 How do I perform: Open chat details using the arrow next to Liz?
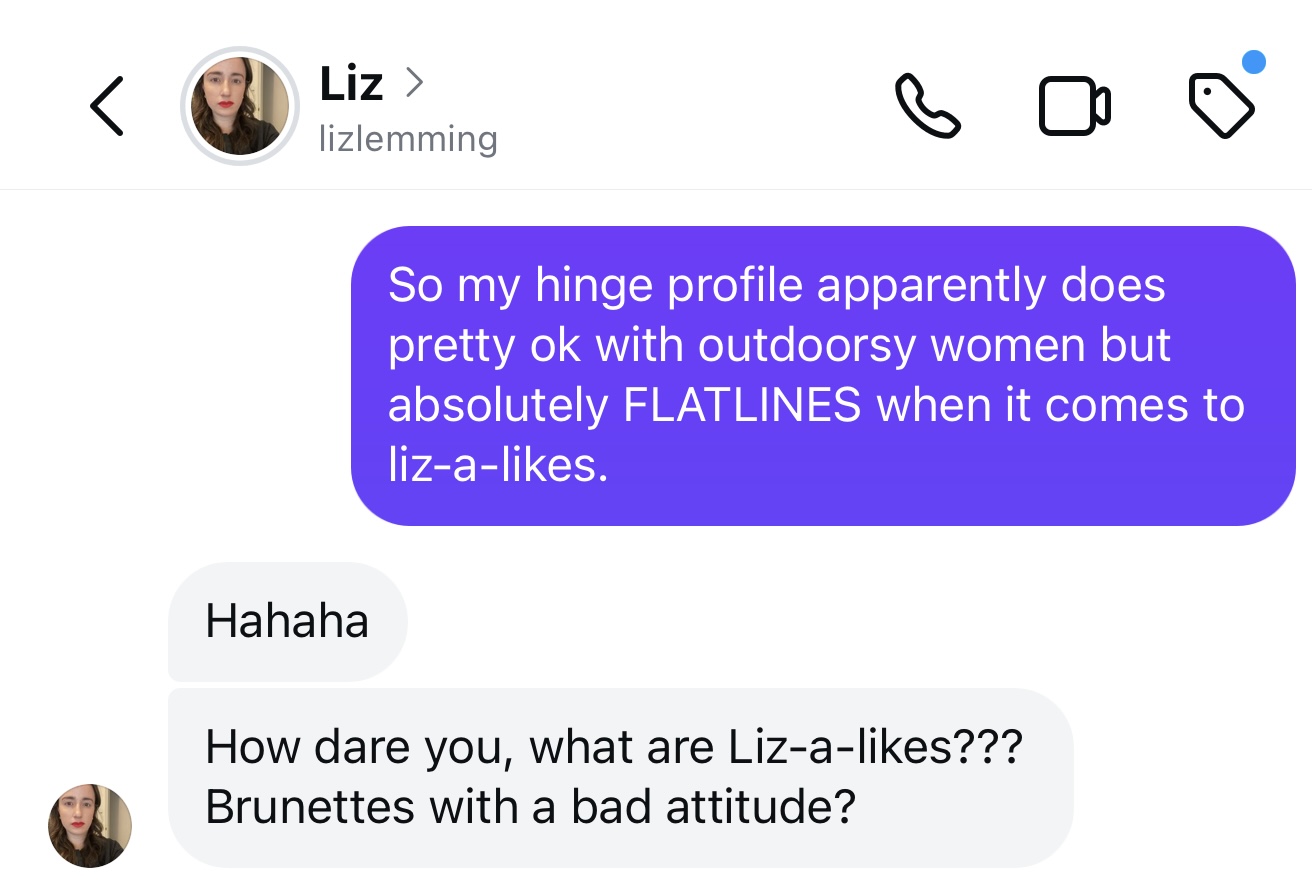click(416, 84)
